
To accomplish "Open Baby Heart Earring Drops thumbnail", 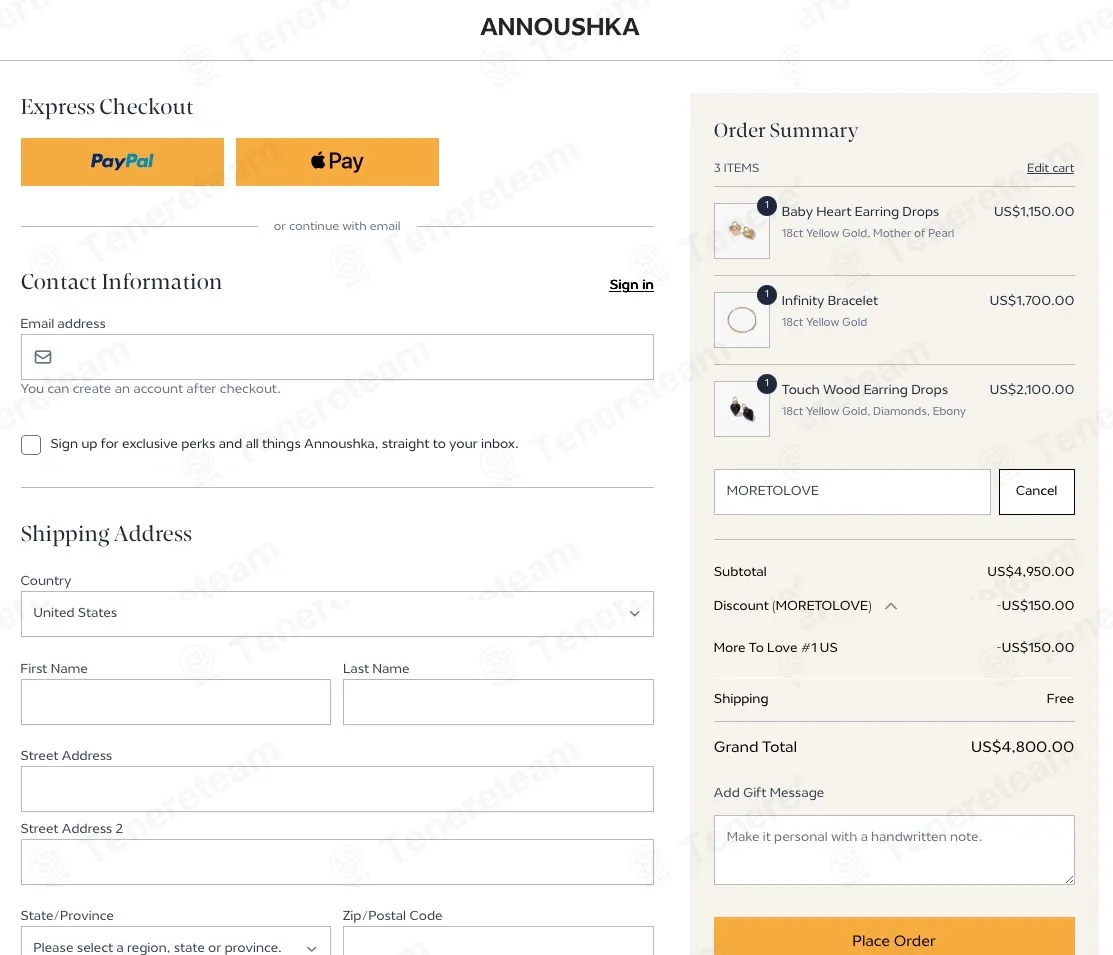I will (742, 231).
